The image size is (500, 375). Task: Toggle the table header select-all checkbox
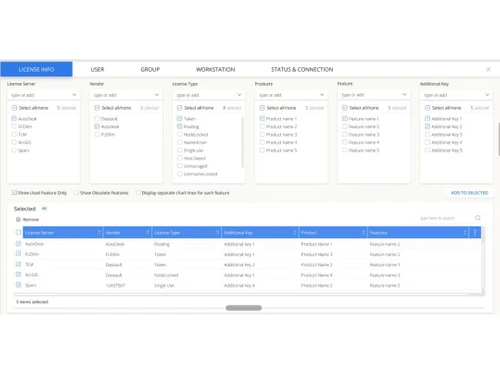click(18, 232)
